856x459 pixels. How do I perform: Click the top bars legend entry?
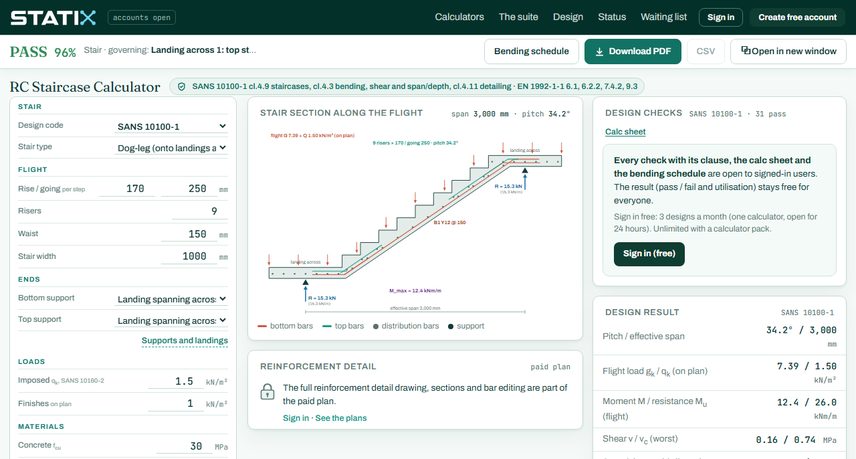(343, 326)
